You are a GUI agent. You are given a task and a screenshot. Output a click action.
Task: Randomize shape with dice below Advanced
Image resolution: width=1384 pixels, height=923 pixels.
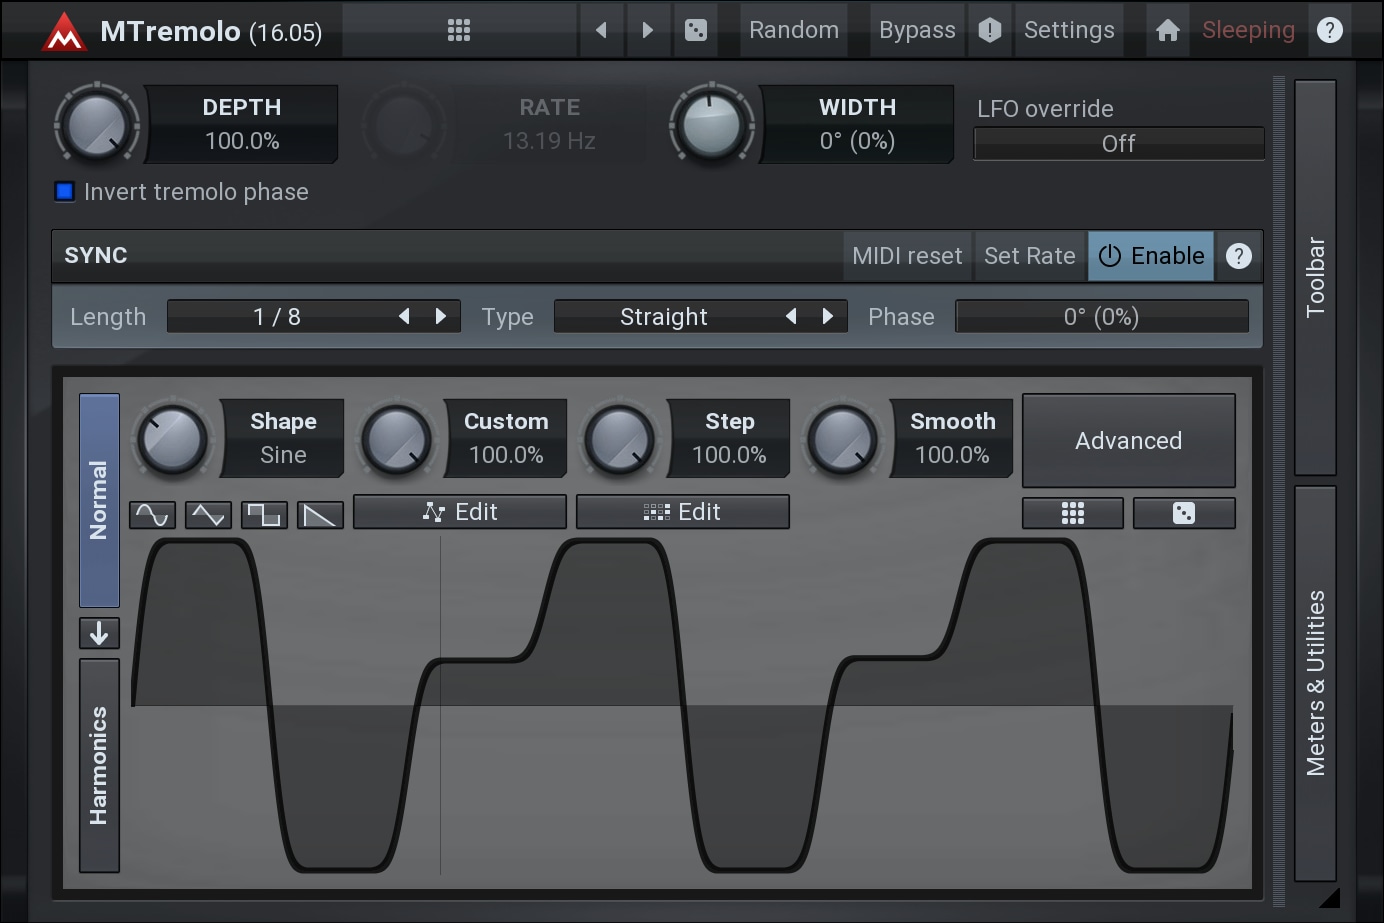click(1184, 513)
